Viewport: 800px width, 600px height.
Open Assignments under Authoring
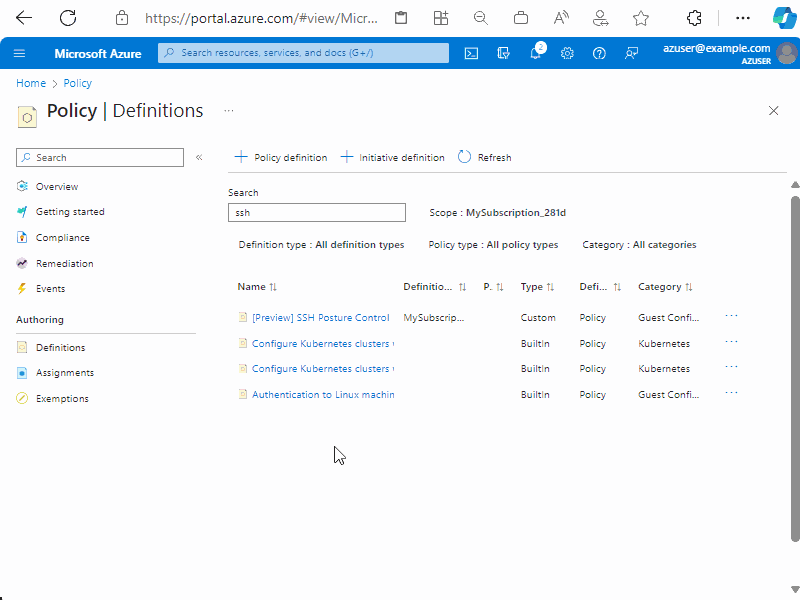pos(65,373)
